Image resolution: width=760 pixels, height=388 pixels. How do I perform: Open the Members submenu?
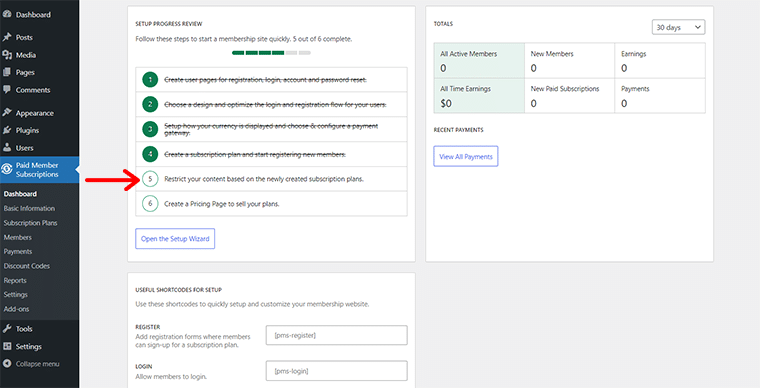point(17,237)
